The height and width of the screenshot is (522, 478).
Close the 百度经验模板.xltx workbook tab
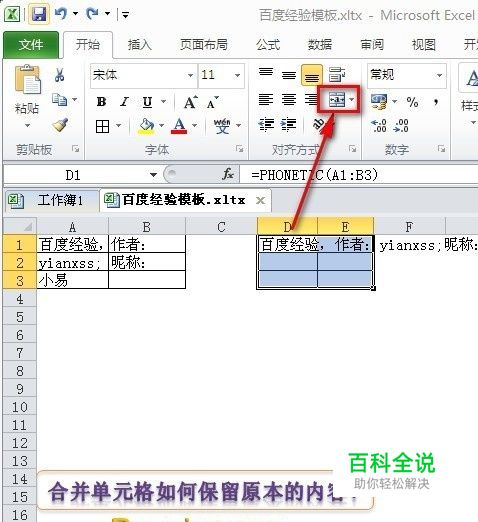[x=260, y=200]
